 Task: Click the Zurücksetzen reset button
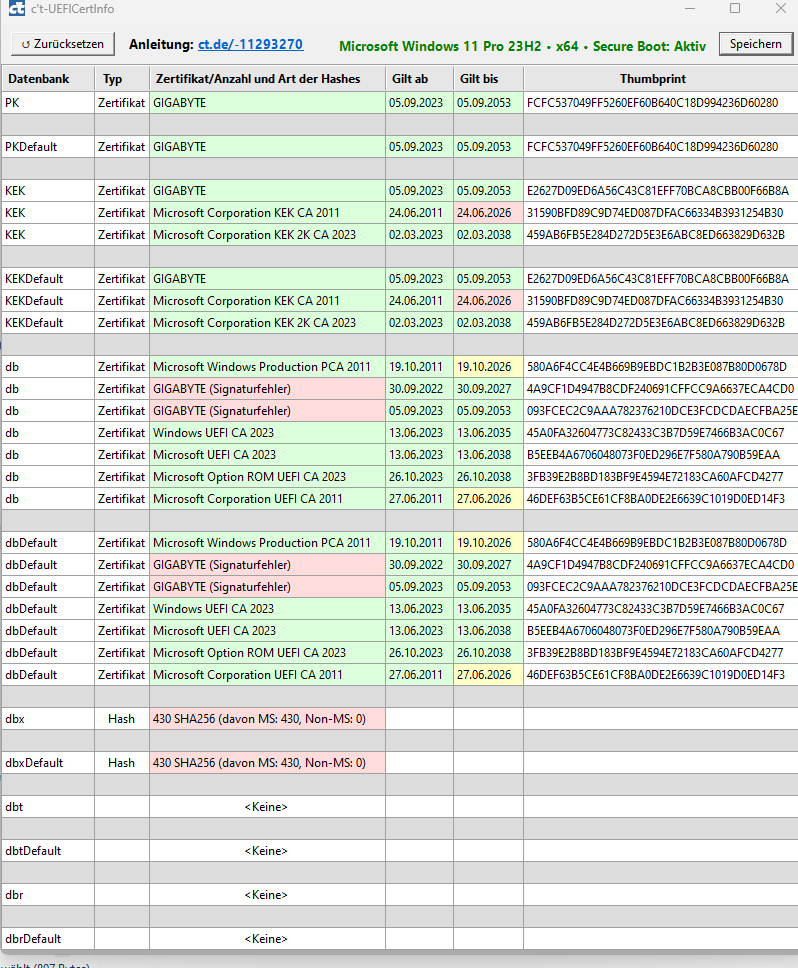click(63, 44)
